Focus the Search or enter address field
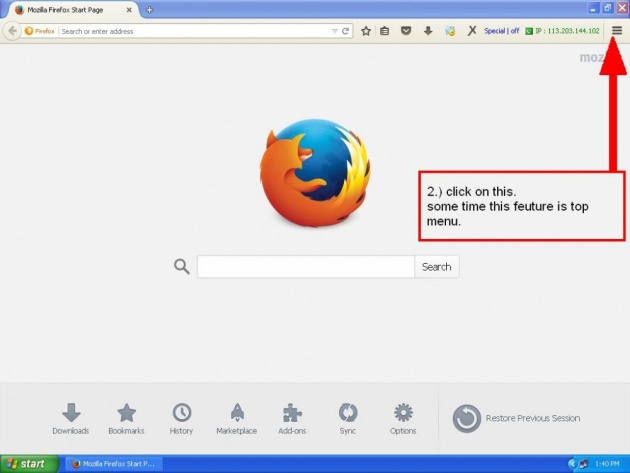This screenshot has height=473, width=630. [195, 31]
